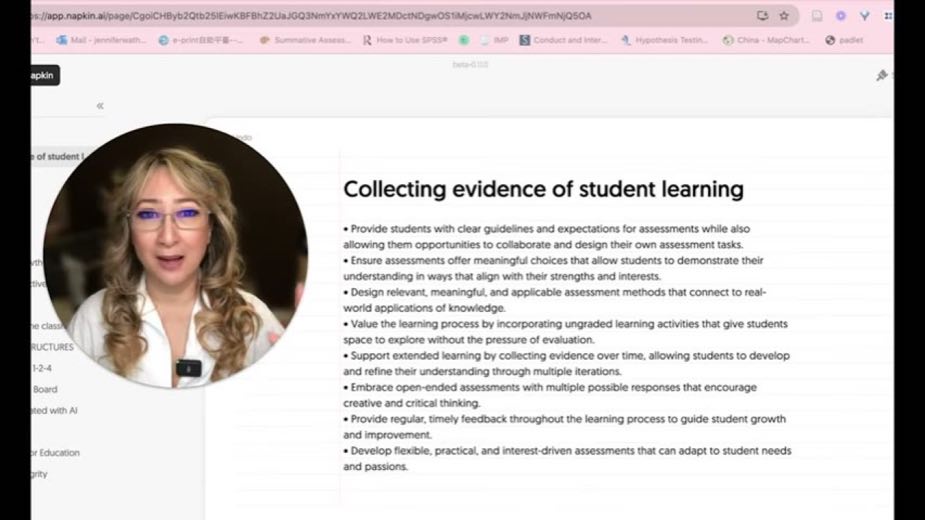Open the padlet bookmark
Image resolution: width=925 pixels, height=520 pixels.
pyautogui.click(x=844, y=40)
